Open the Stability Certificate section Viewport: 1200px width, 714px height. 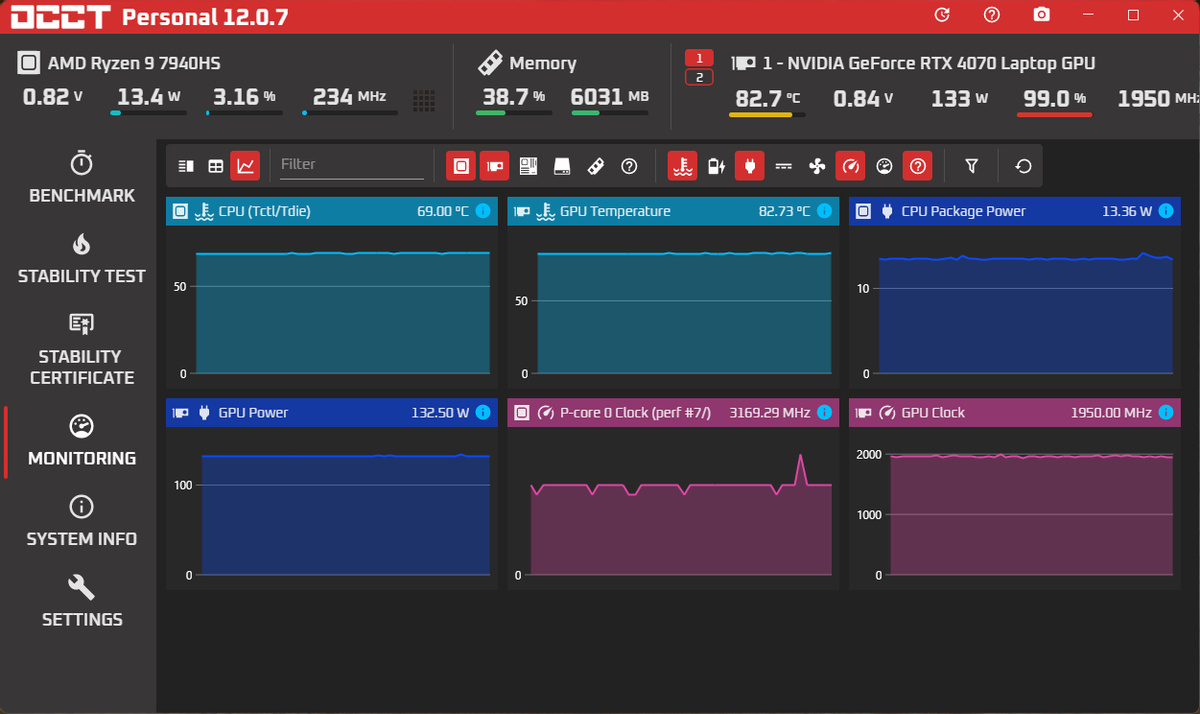pyautogui.click(x=82, y=349)
